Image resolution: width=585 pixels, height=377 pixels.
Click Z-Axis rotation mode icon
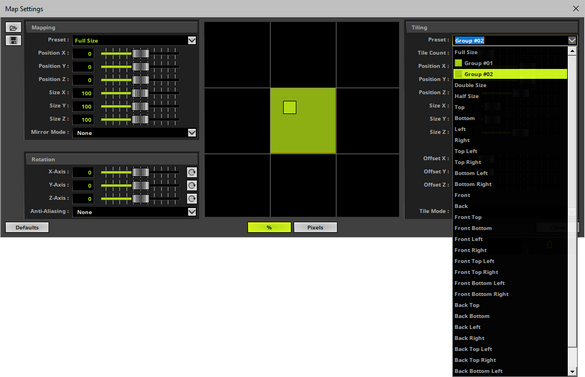point(192,199)
